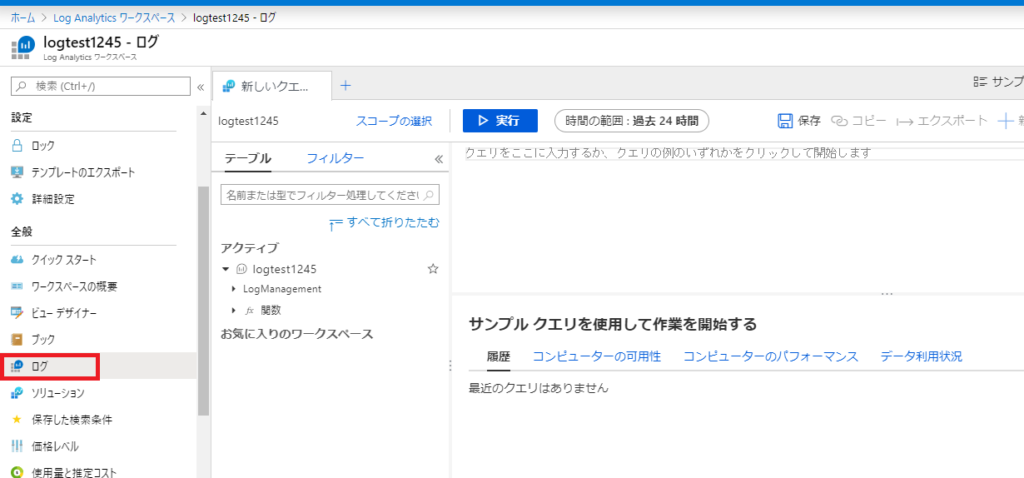
Task: Click the ソリューション puzzle icon
Action: [x=18, y=393]
